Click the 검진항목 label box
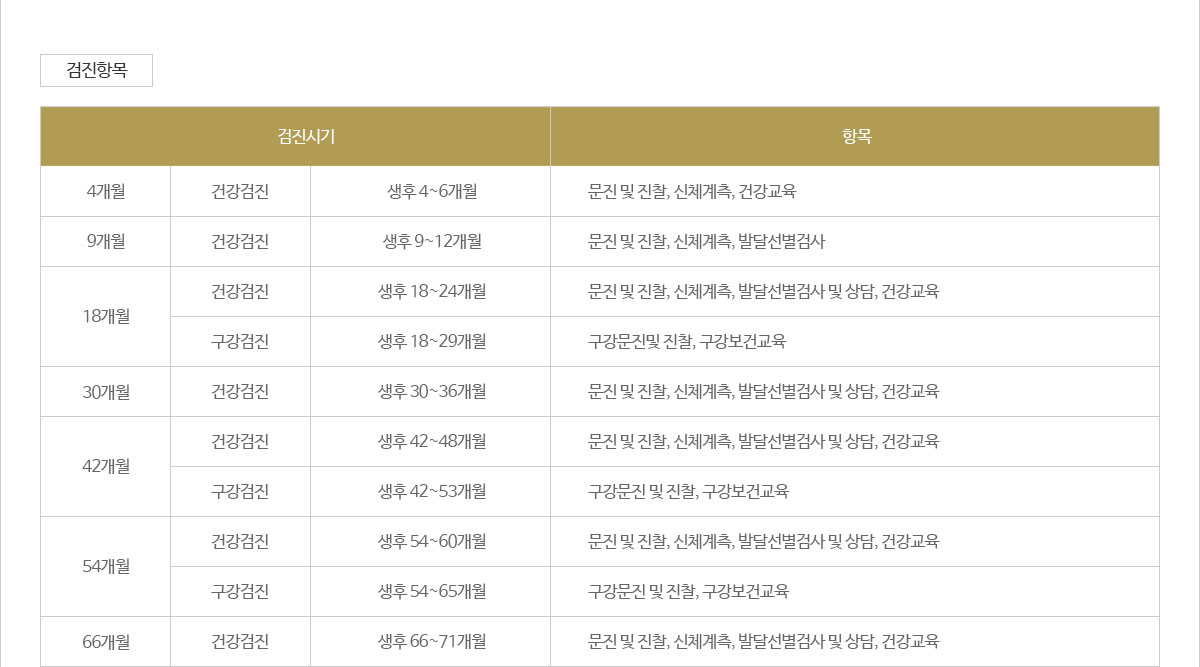 96,71
